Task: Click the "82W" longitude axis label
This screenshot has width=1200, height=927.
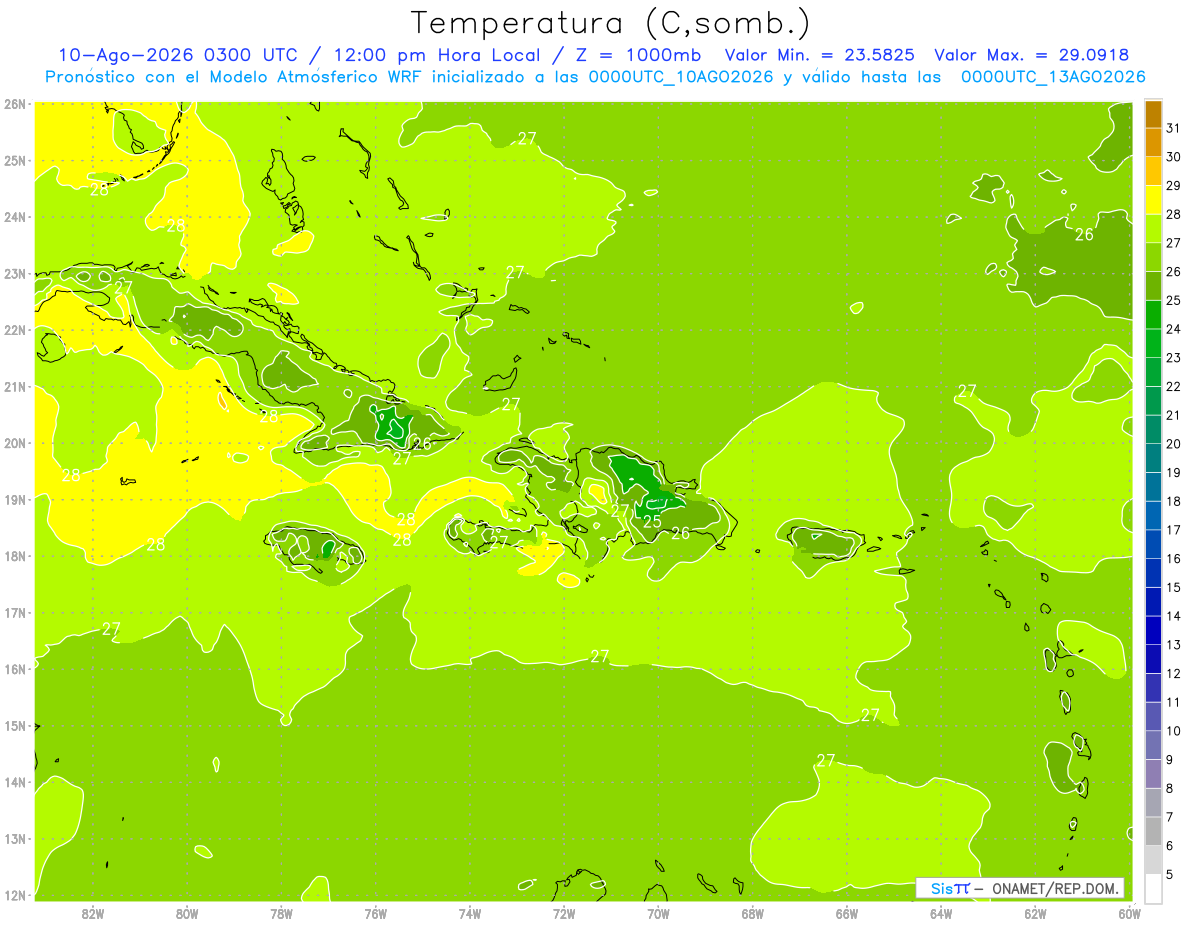Action: 92,913
